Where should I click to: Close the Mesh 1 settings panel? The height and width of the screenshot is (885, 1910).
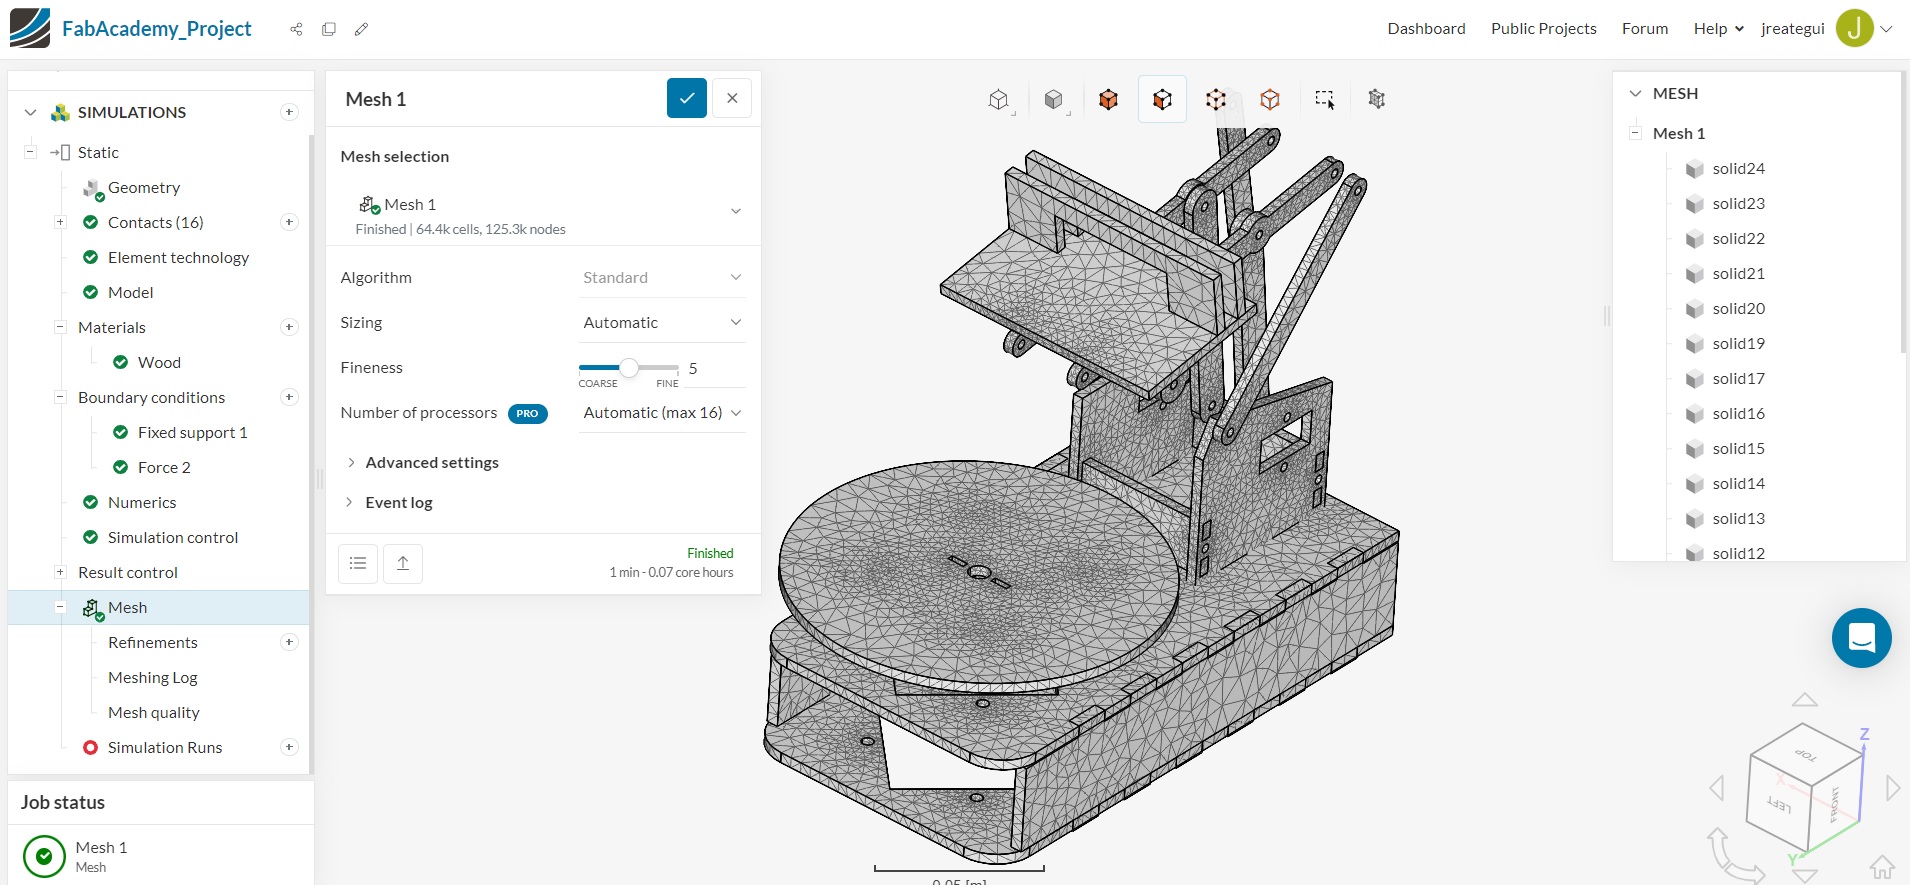(732, 98)
